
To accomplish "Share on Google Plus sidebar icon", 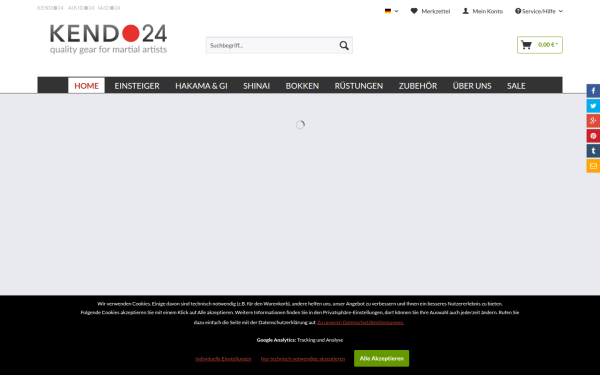I will (x=593, y=121).
